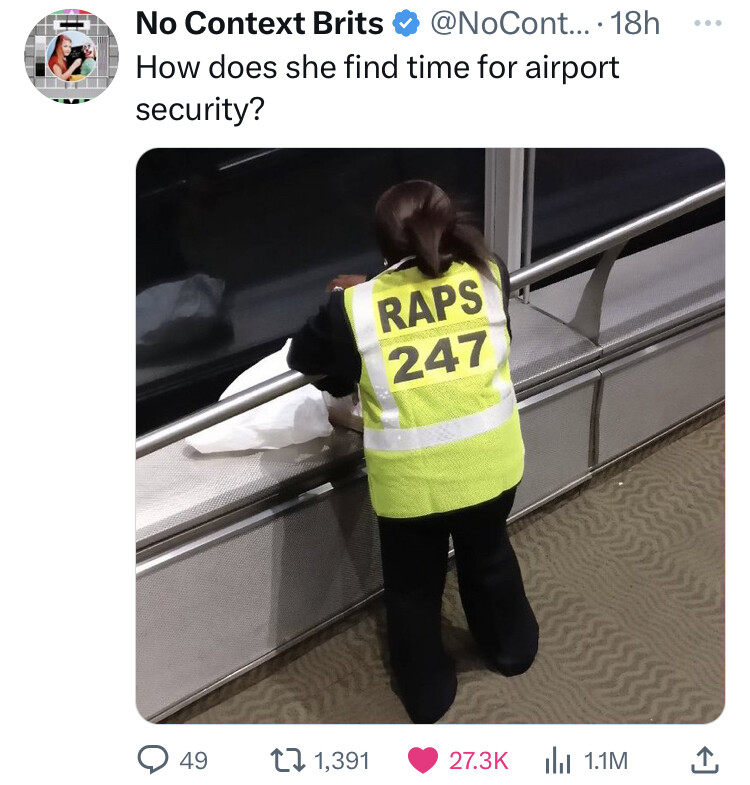750x785 pixels.
Task: Click the 49 replies count
Action: pyautogui.click(x=193, y=760)
